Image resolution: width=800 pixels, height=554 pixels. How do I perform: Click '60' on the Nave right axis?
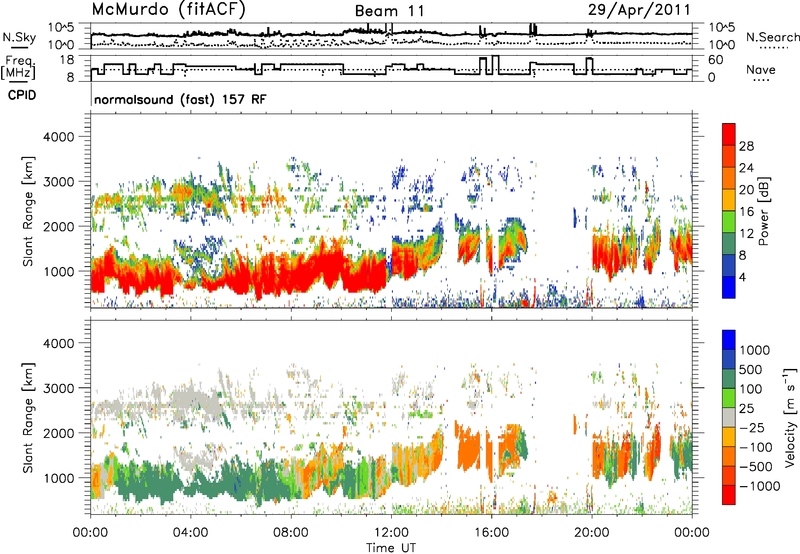tap(716, 60)
